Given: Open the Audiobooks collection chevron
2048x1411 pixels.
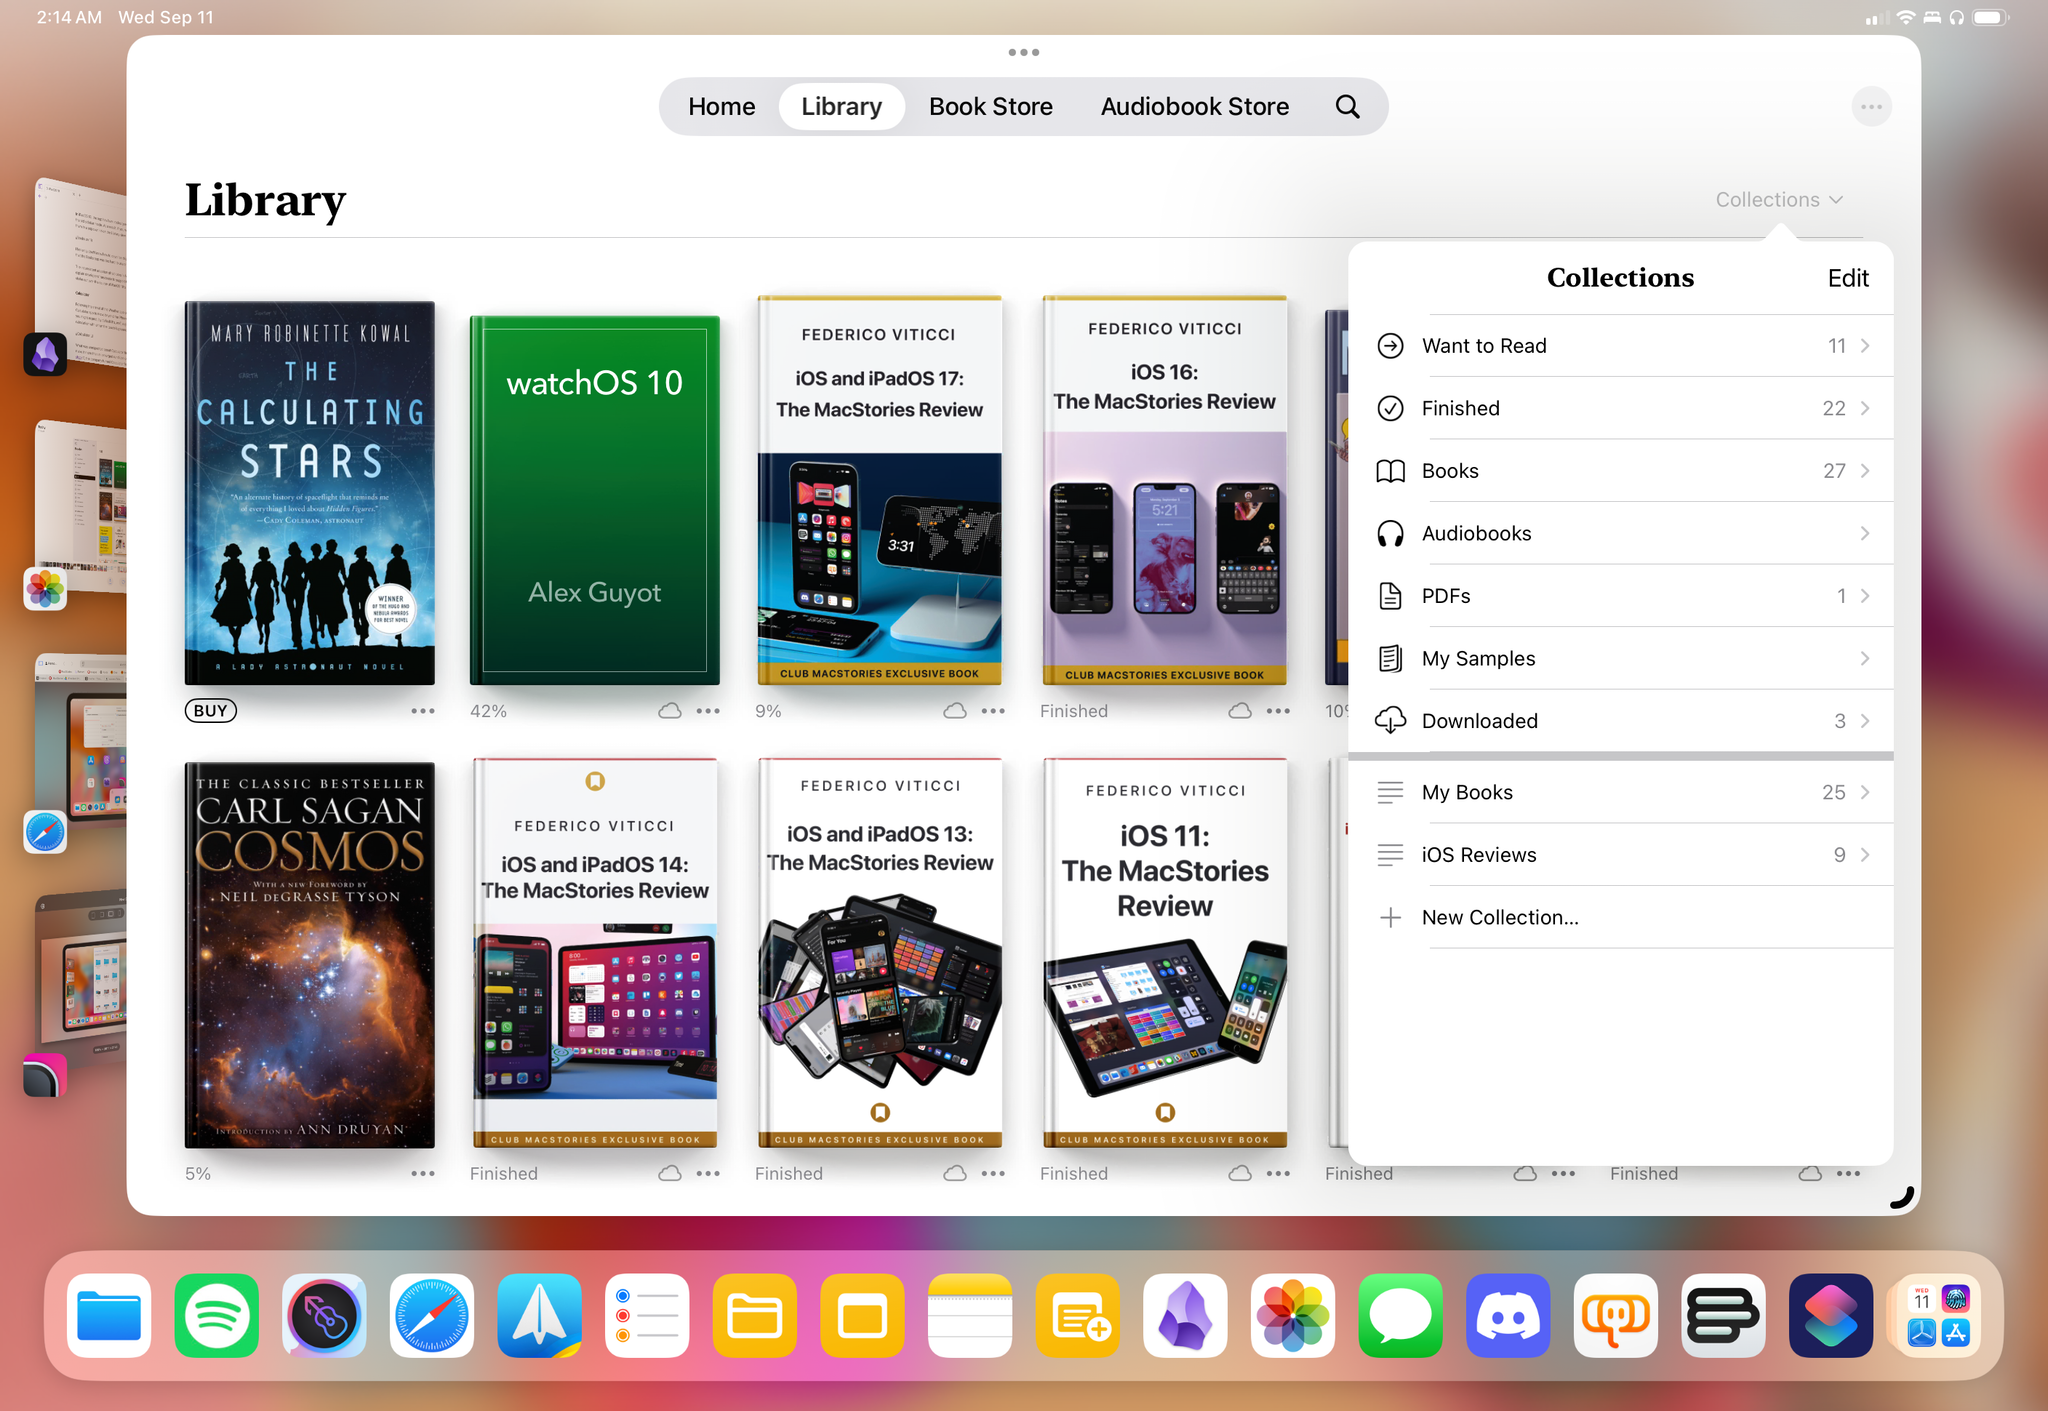Looking at the screenshot, I should point(1865,533).
